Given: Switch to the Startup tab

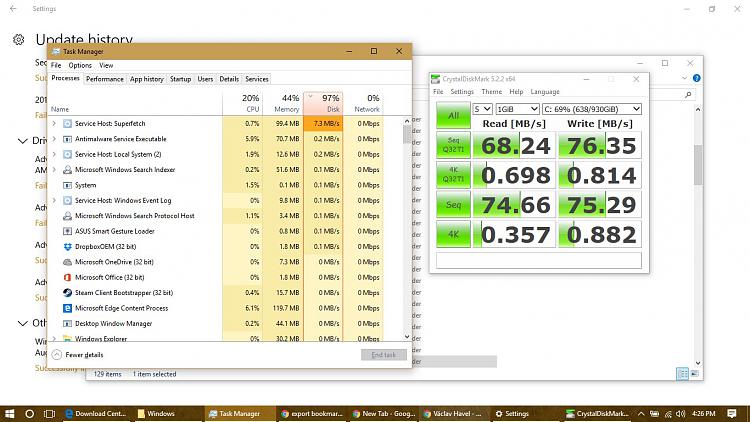Looking at the screenshot, I should [x=180, y=79].
